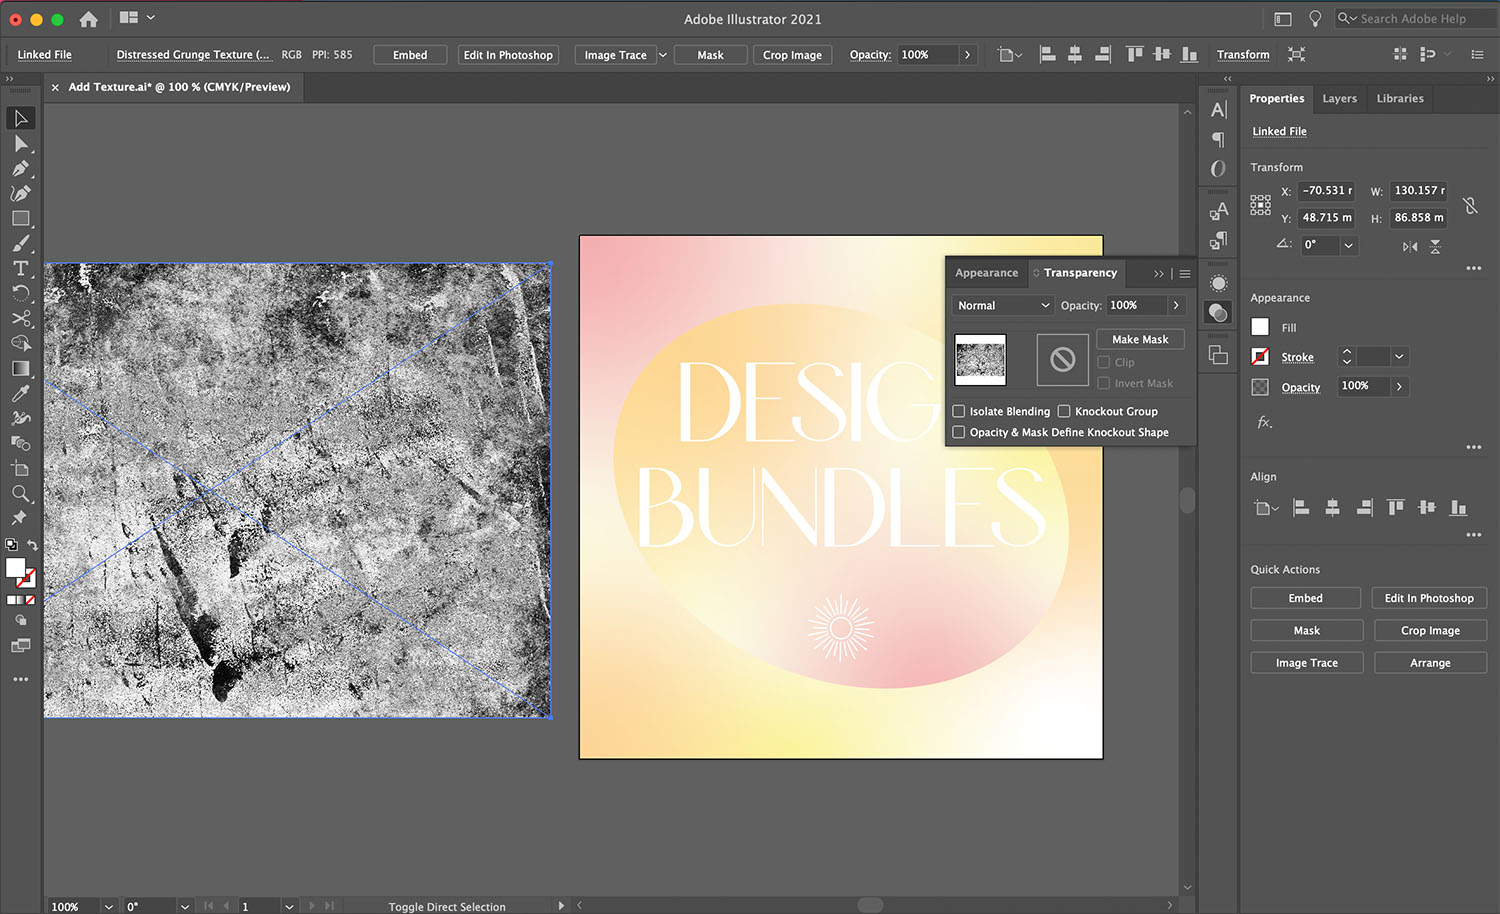Select the Selection tool arrow
1500x914 pixels.
click(x=20, y=118)
